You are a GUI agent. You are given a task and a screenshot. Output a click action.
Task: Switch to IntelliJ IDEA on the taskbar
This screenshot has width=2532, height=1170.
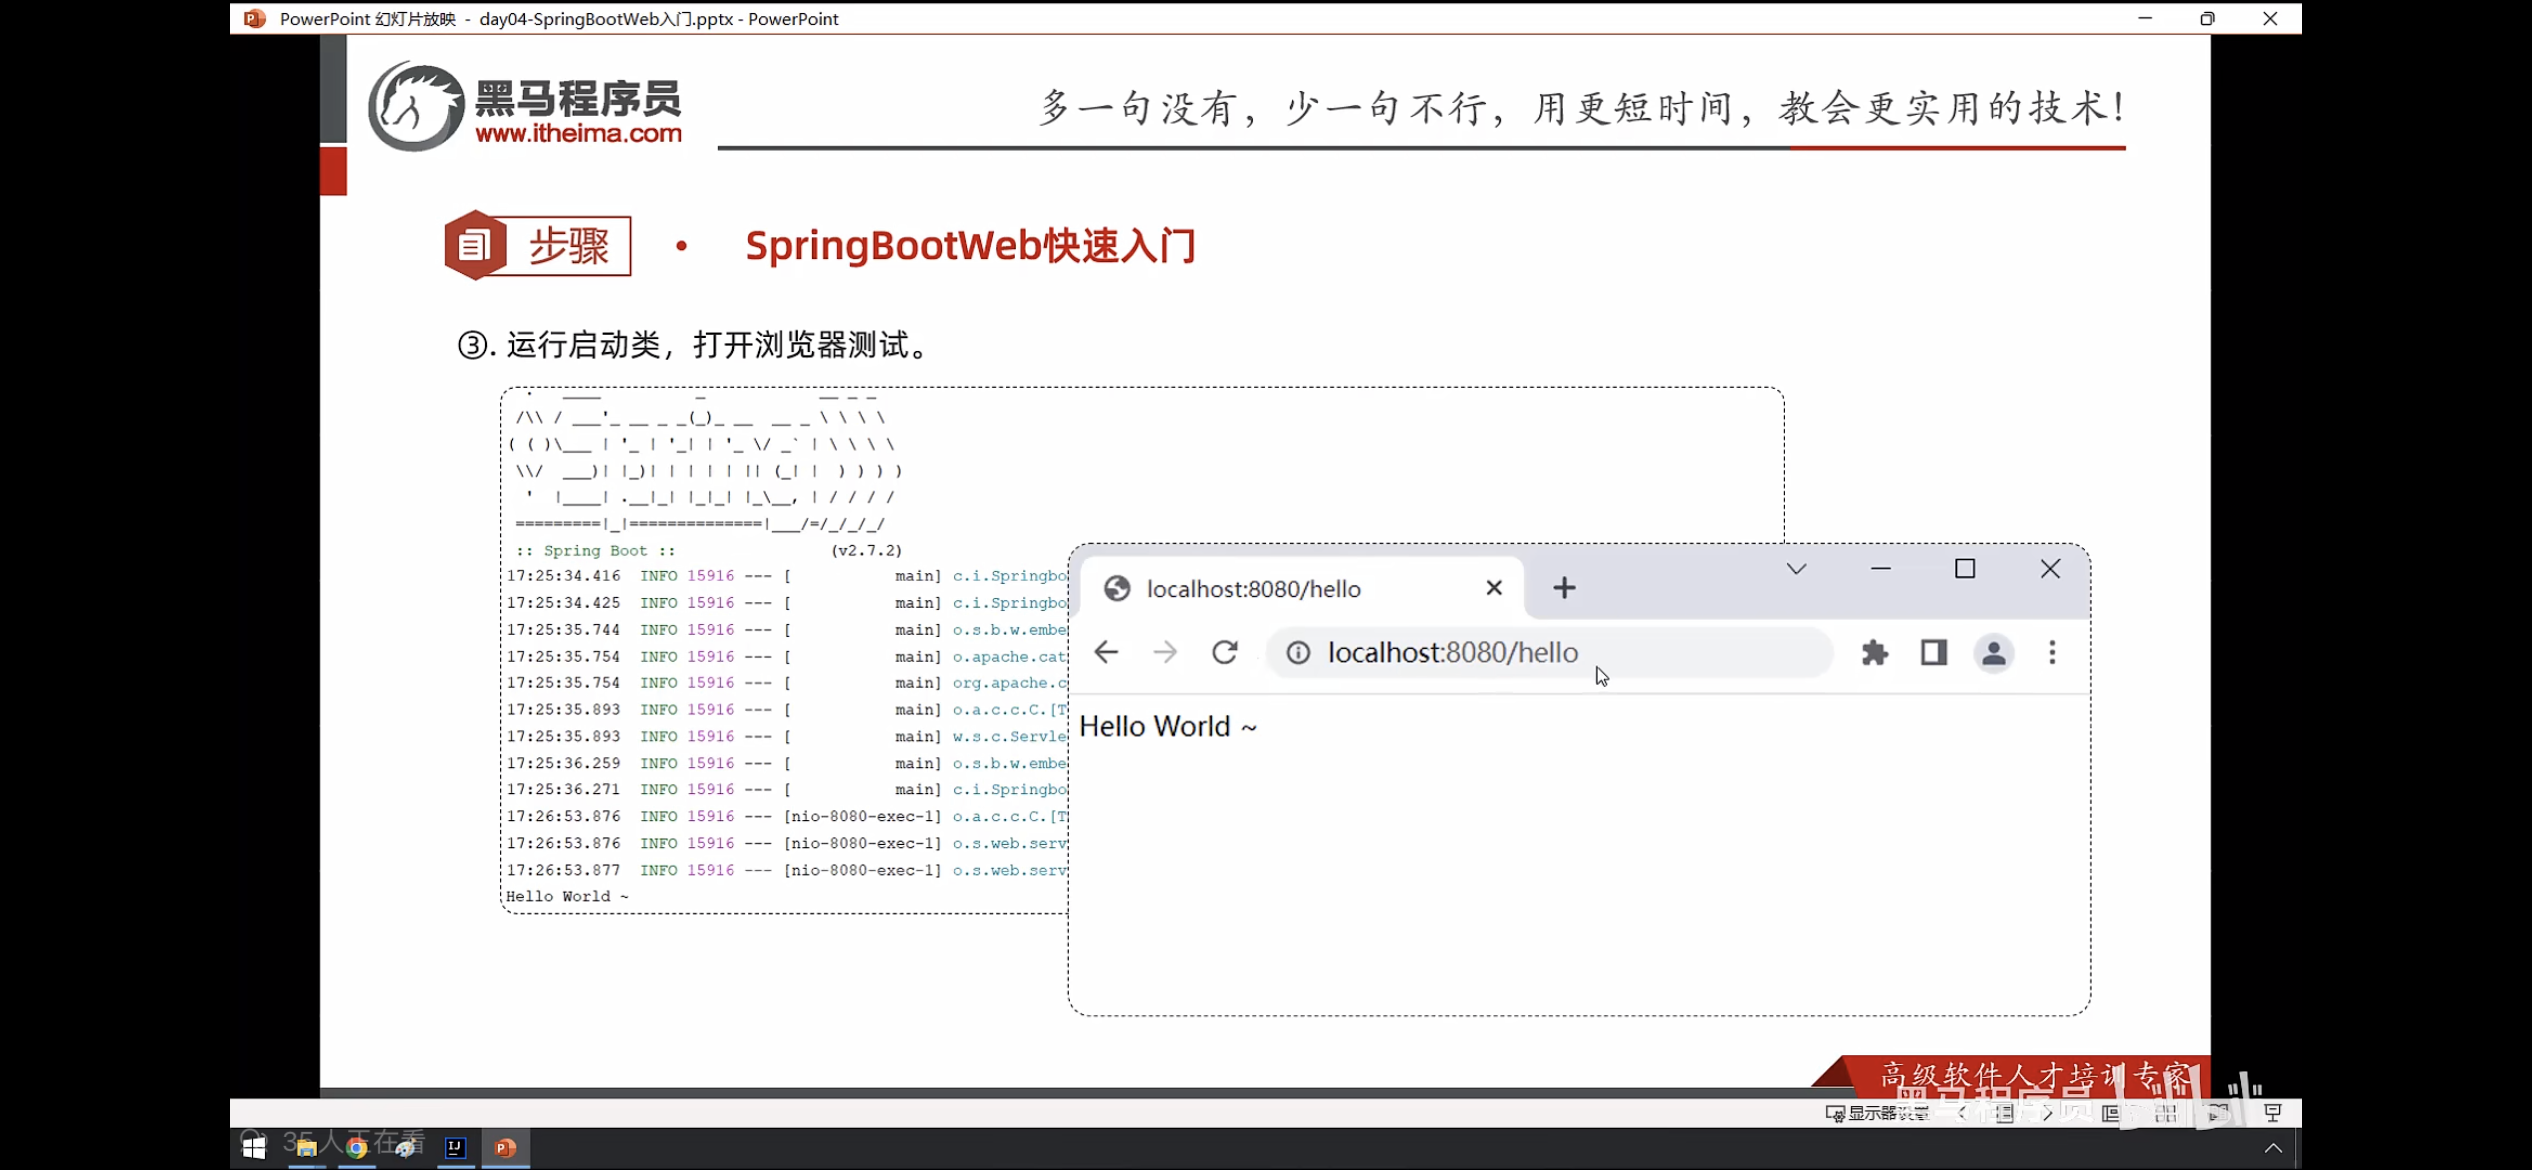(x=455, y=1148)
